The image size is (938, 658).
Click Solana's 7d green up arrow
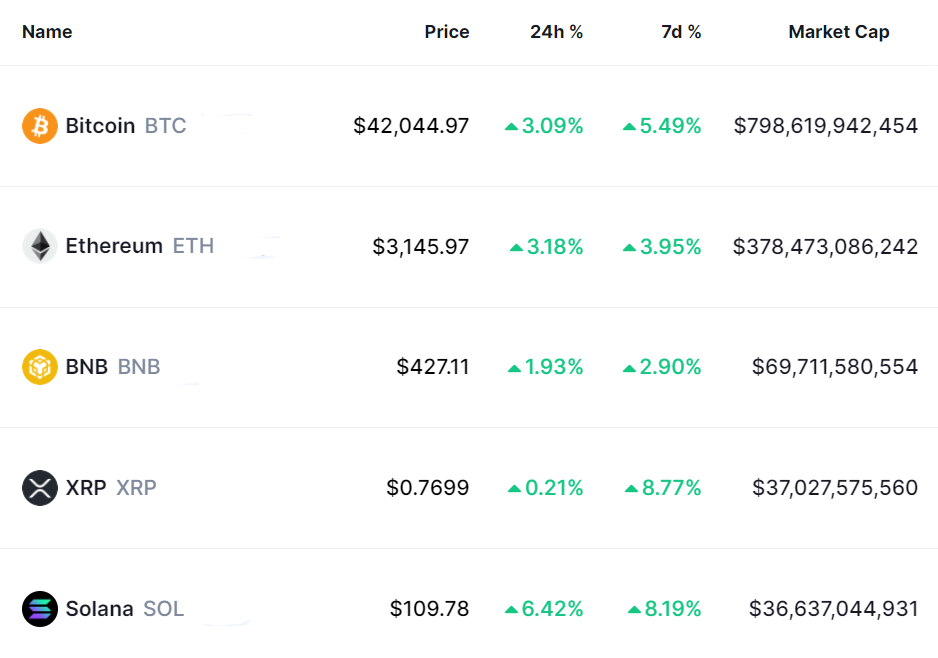(634, 609)
